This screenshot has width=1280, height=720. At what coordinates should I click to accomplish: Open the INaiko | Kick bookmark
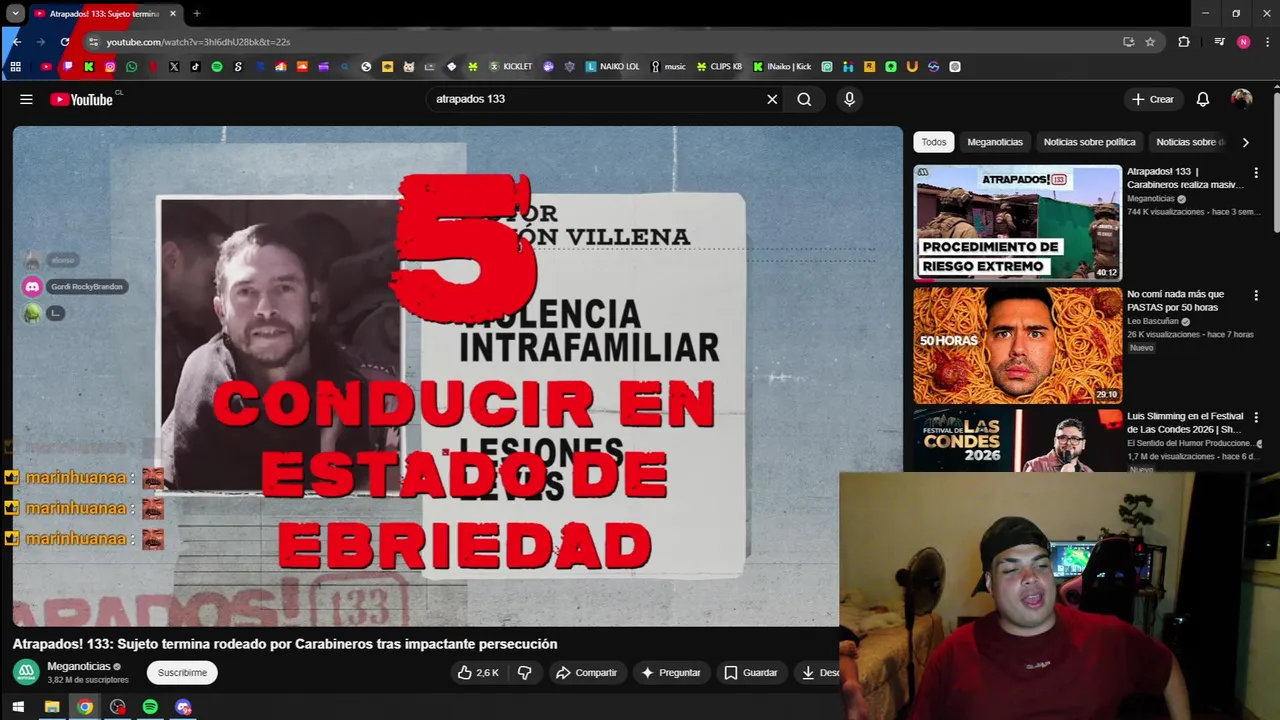782,67
